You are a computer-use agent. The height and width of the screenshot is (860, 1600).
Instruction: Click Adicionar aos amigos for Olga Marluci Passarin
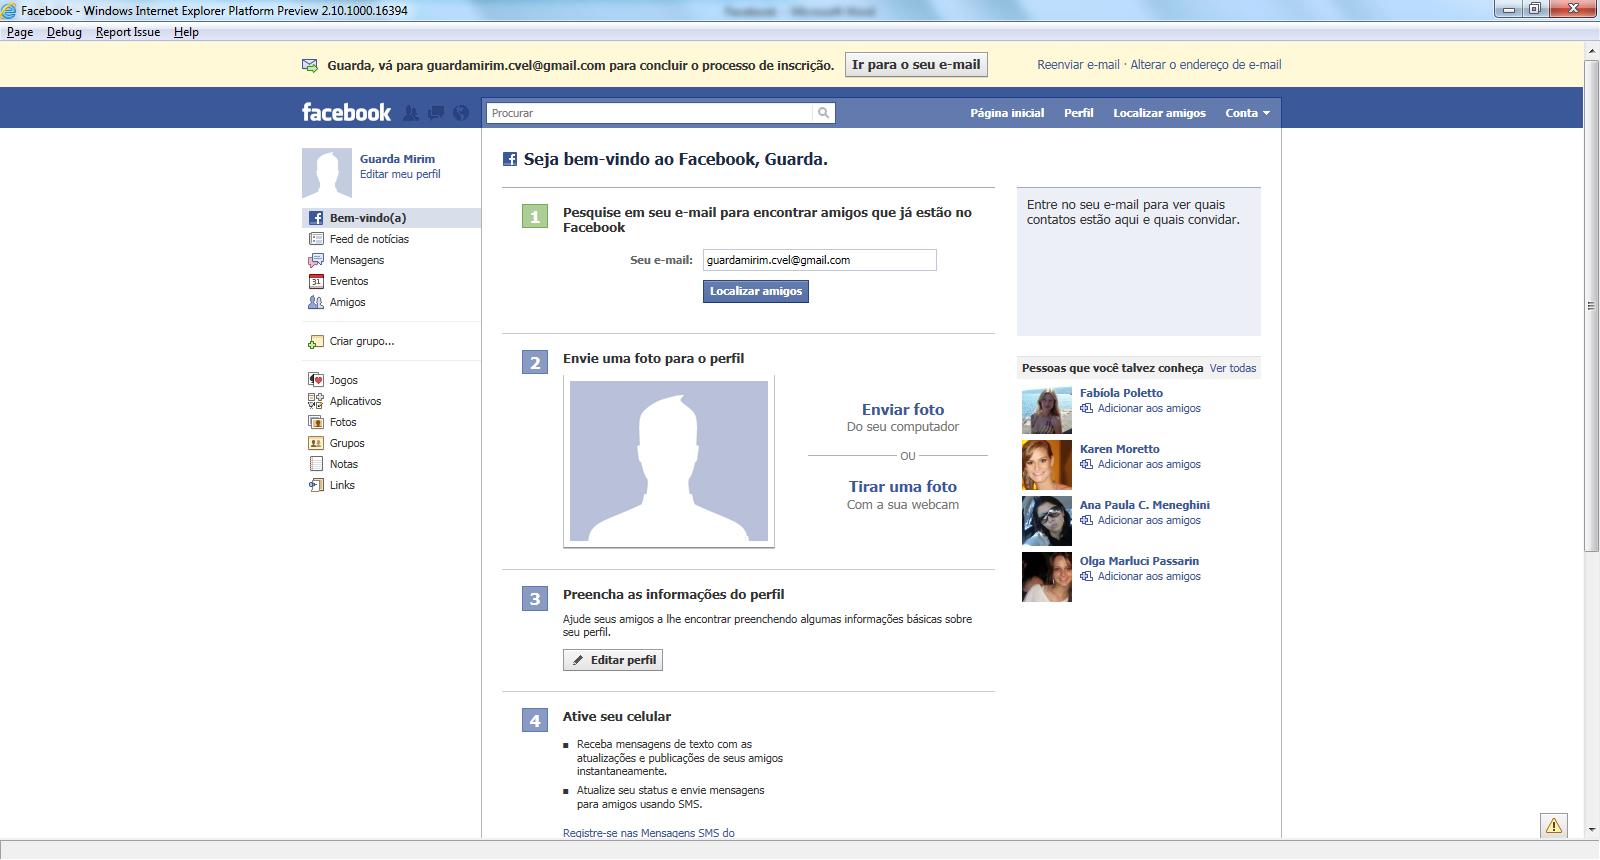[x=1149, y=576]
